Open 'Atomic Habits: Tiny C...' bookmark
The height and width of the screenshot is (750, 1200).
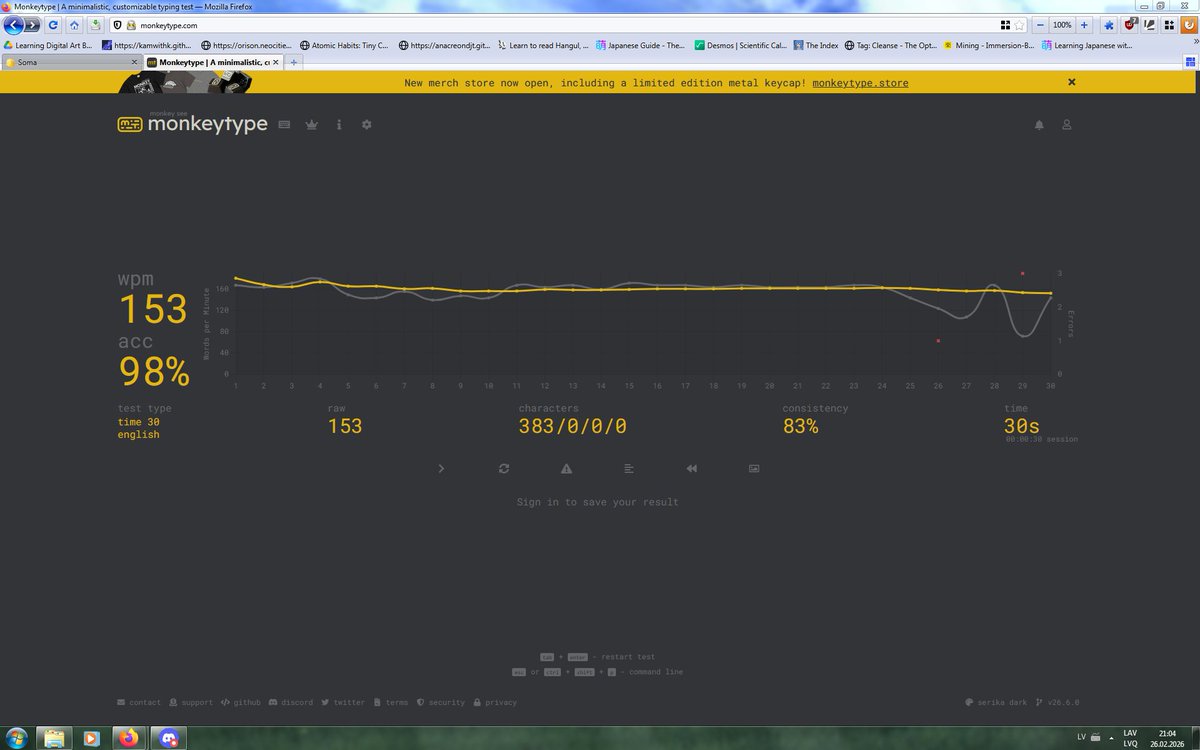click(343, 45)
